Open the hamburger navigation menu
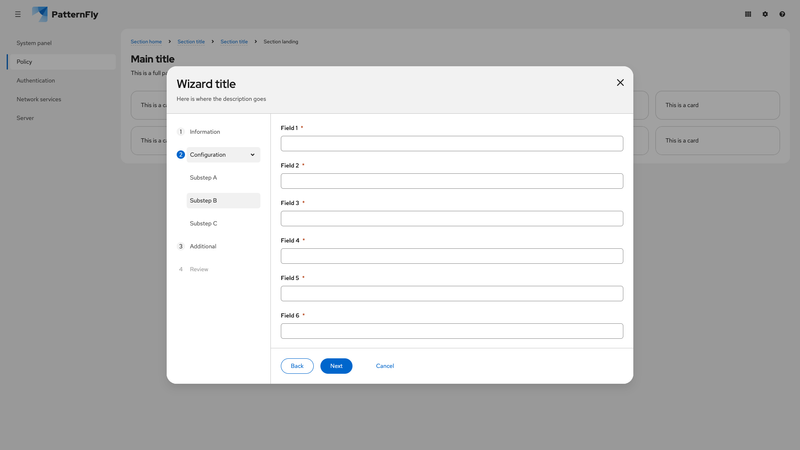This screenshot has height=450, width=800. [x=18, y=14]
